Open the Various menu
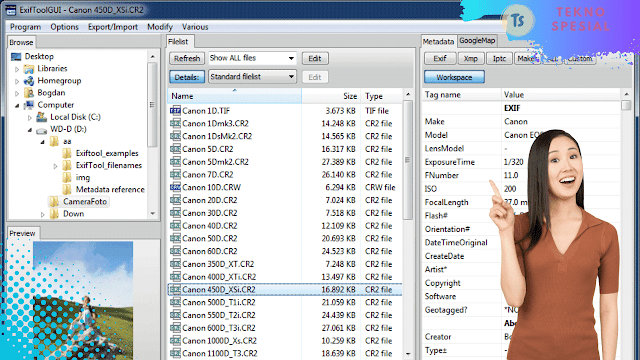640x360 pixels. coord(195,27)
